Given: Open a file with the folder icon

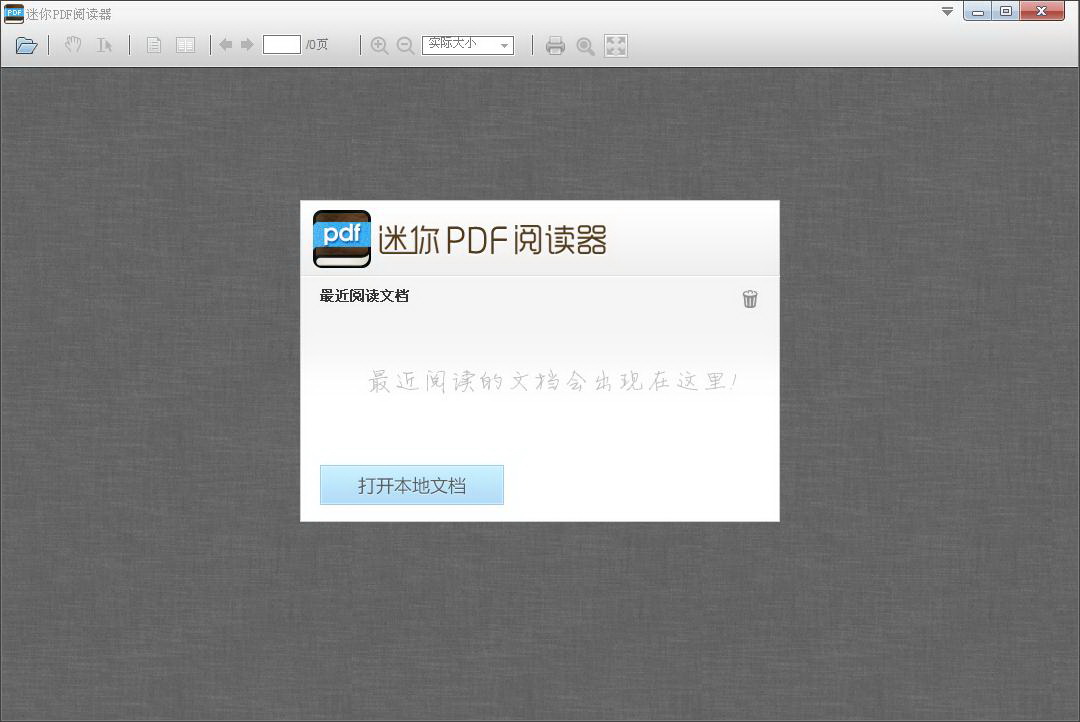Looking at the screenshot, I should [26, 45].
